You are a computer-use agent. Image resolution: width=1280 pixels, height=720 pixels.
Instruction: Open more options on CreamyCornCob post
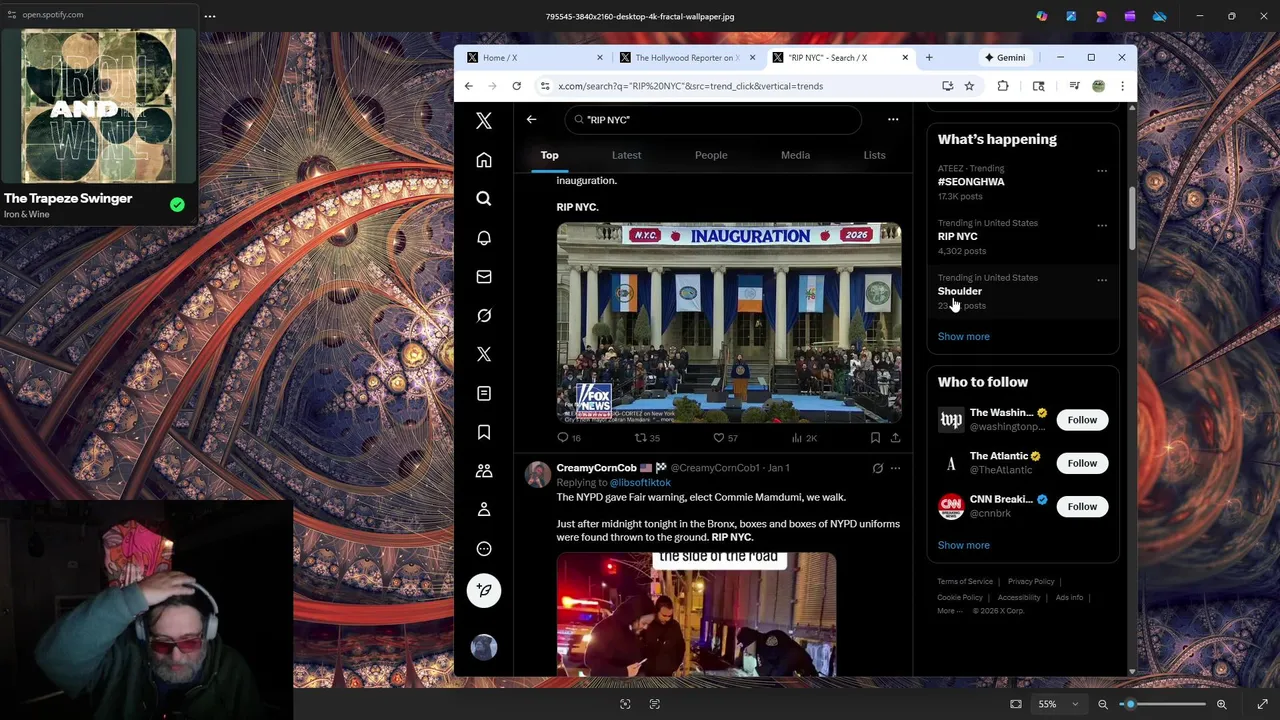(895, 468)
